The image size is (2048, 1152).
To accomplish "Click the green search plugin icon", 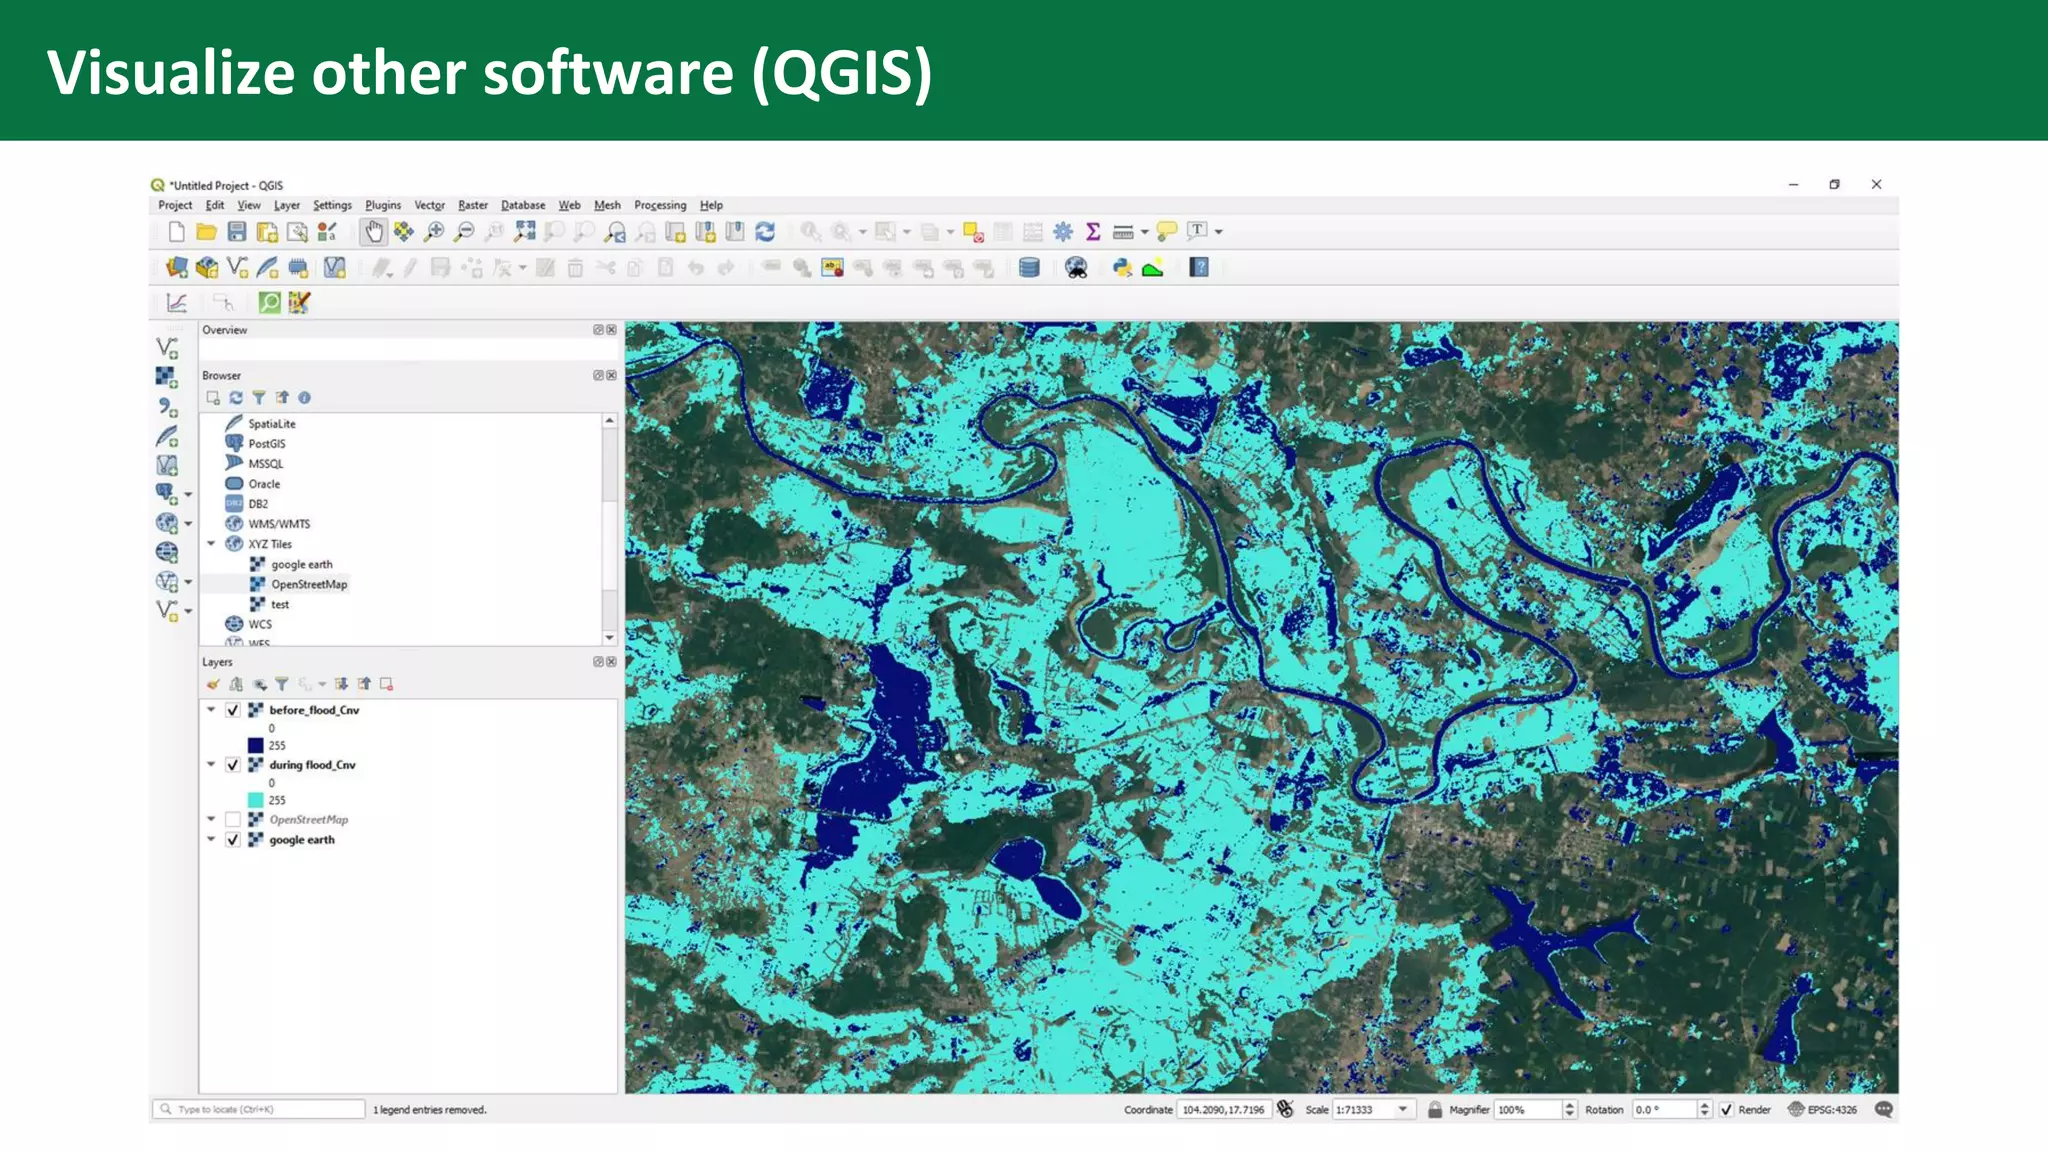I will (269, 302).
